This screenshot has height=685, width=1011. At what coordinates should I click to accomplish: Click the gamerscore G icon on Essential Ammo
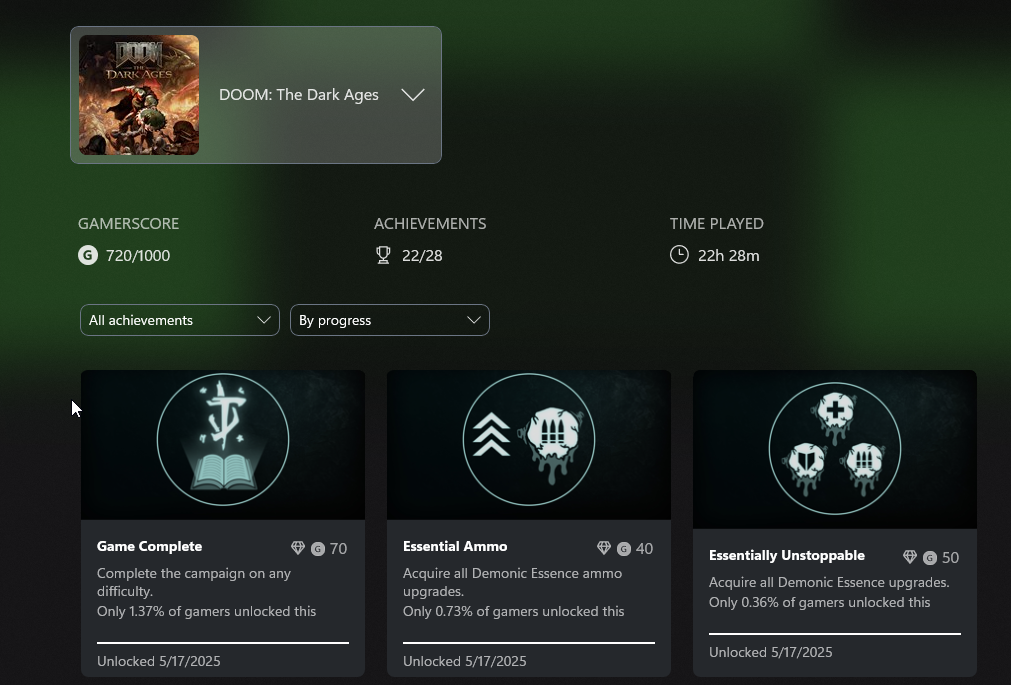(x=623, y=549)
